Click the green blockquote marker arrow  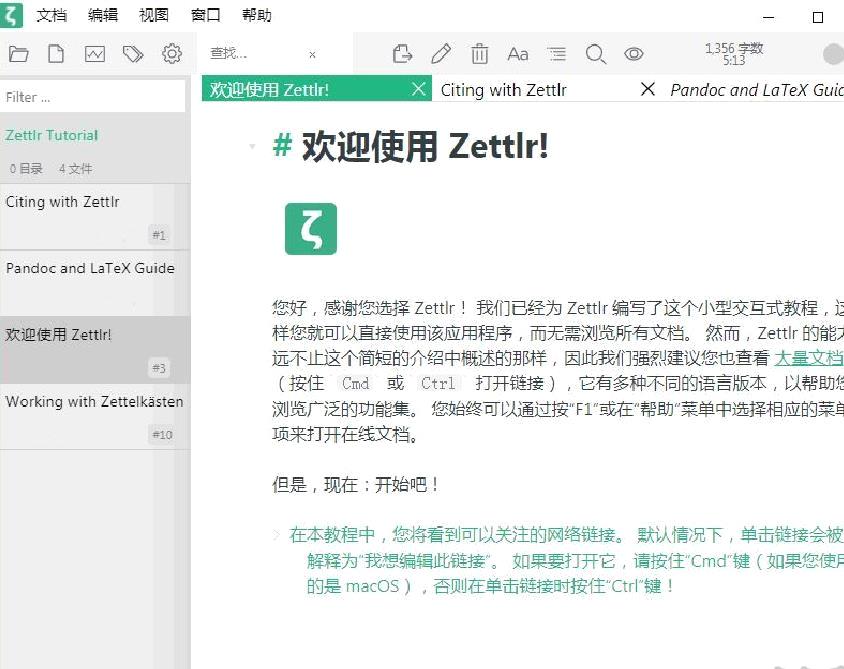click(277, 534)
